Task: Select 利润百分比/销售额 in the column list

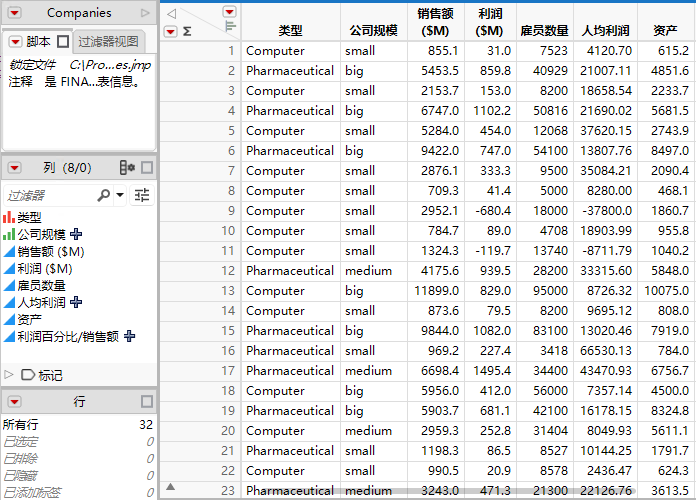Action: point(68,337)
